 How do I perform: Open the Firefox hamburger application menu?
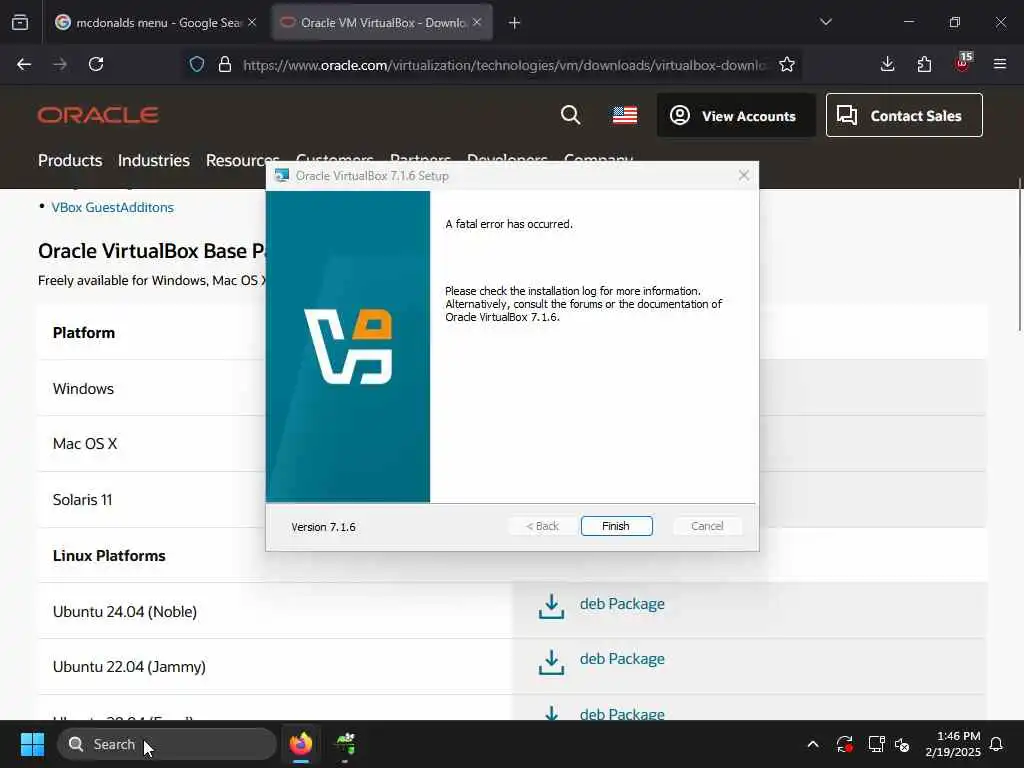tap(1000, 64)
